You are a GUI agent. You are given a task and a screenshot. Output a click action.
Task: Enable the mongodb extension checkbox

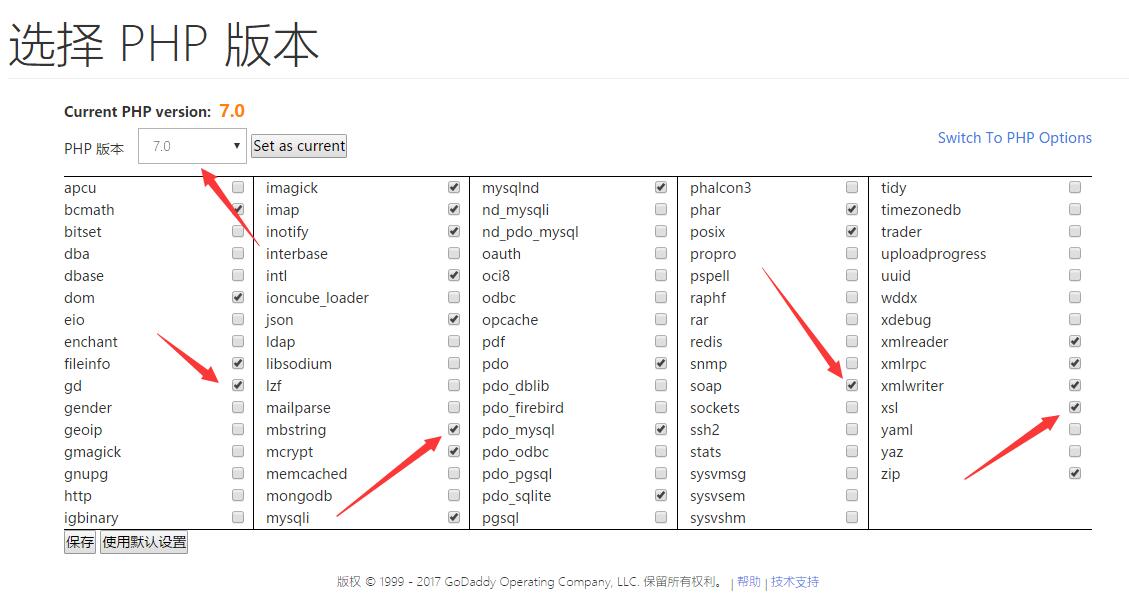(x=454, y=495)
